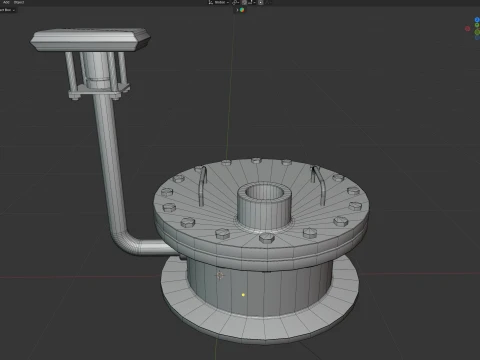Click the 3D cursor on the cylinder
The height and width of the screenshot is (360, 480).
tap(220, 275)
